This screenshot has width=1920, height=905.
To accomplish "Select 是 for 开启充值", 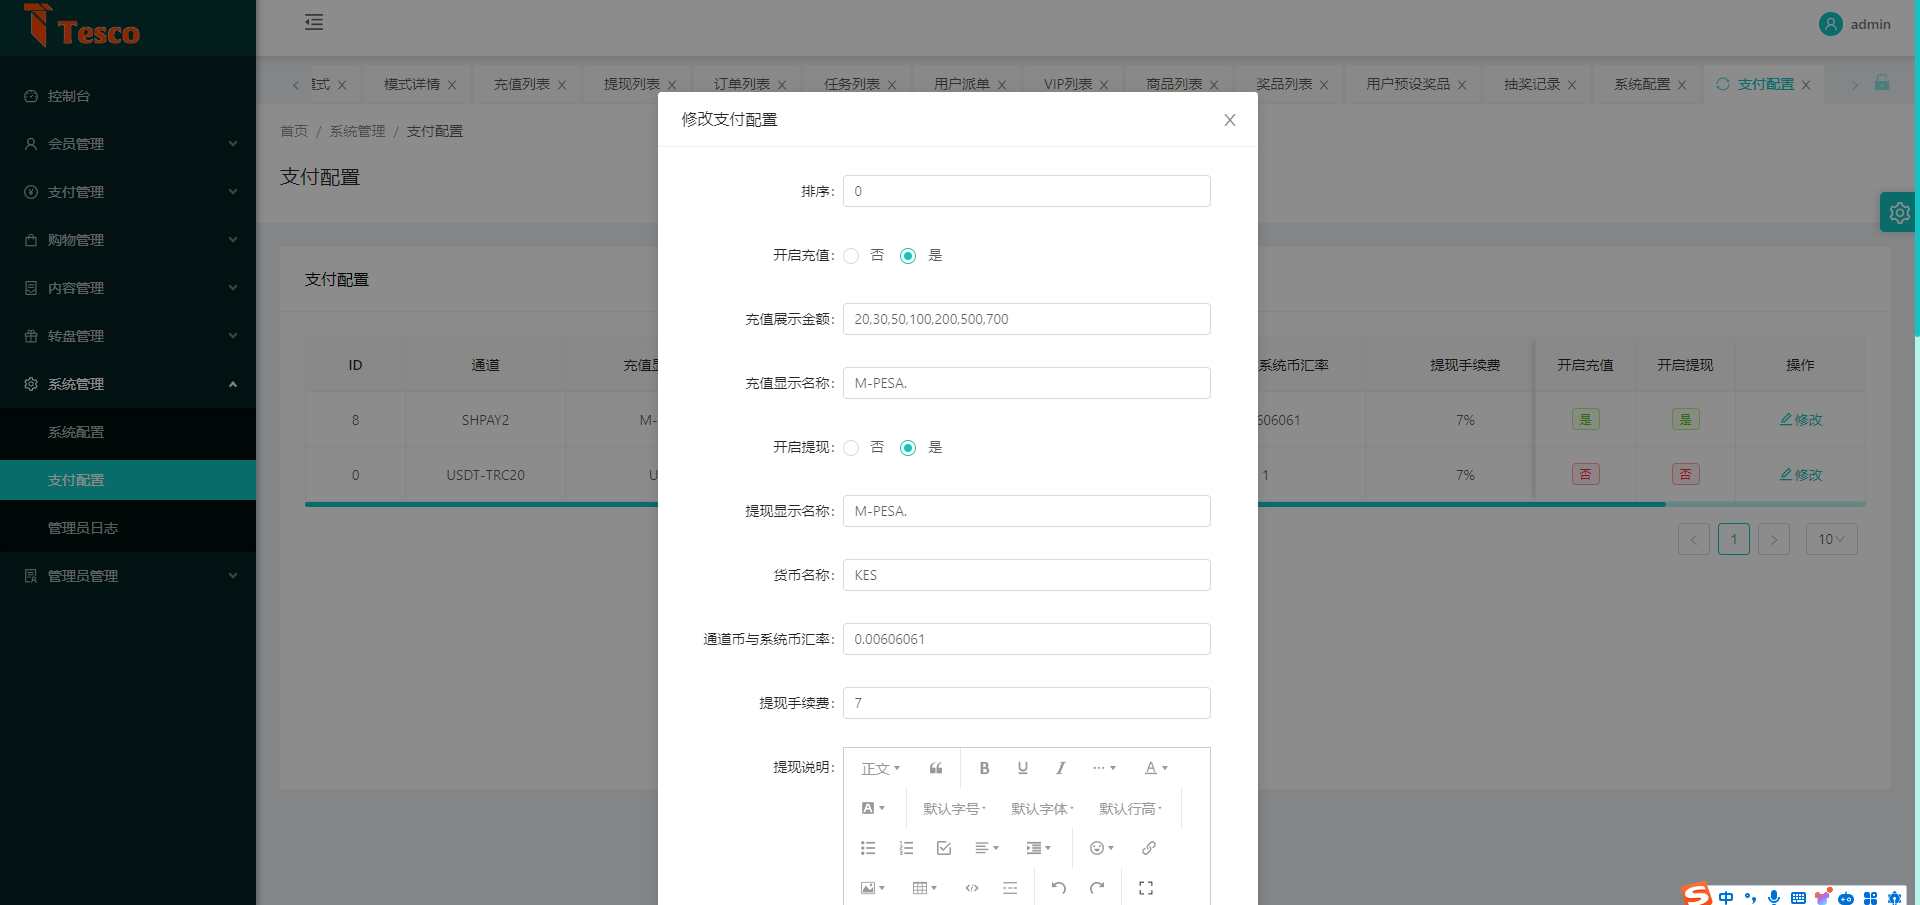I will pos(908,256).
